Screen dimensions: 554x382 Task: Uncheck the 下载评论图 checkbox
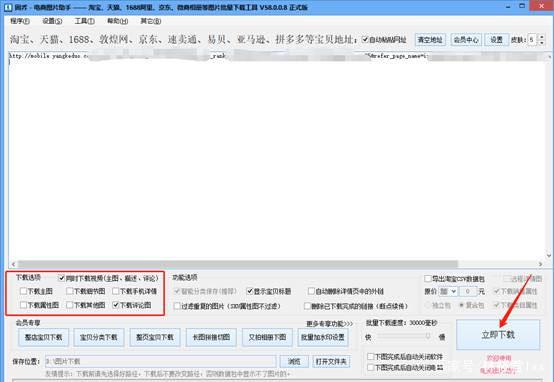(x=116, y=305)
